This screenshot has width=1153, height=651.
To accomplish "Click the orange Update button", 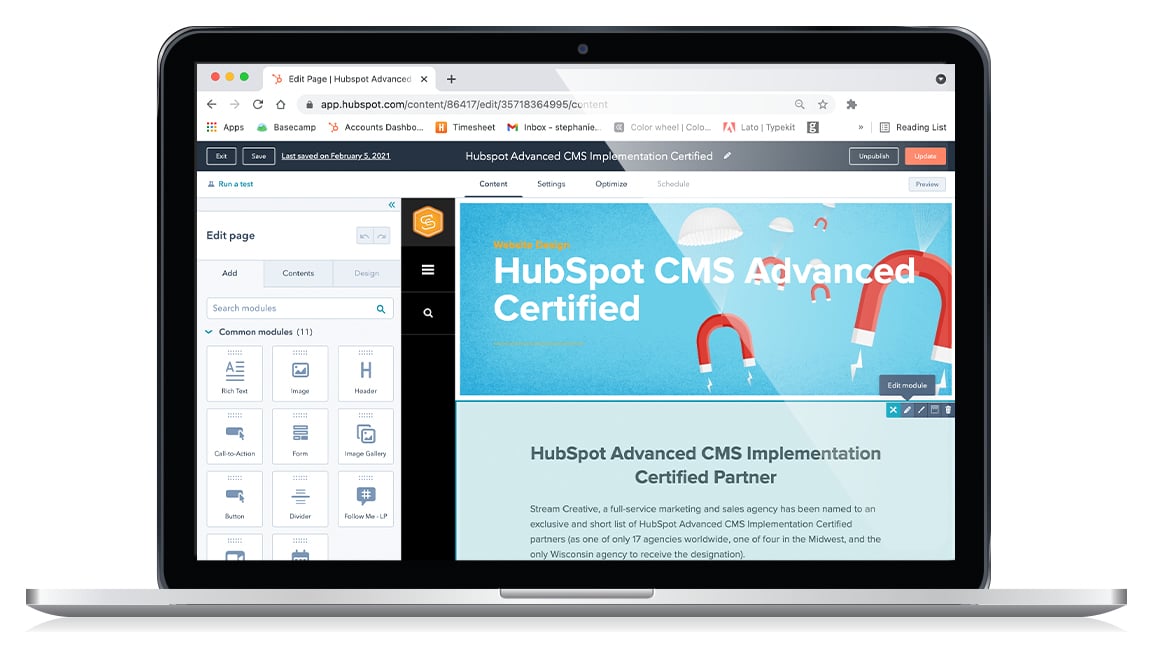I will pyautogui.click(x=925, y=156).
